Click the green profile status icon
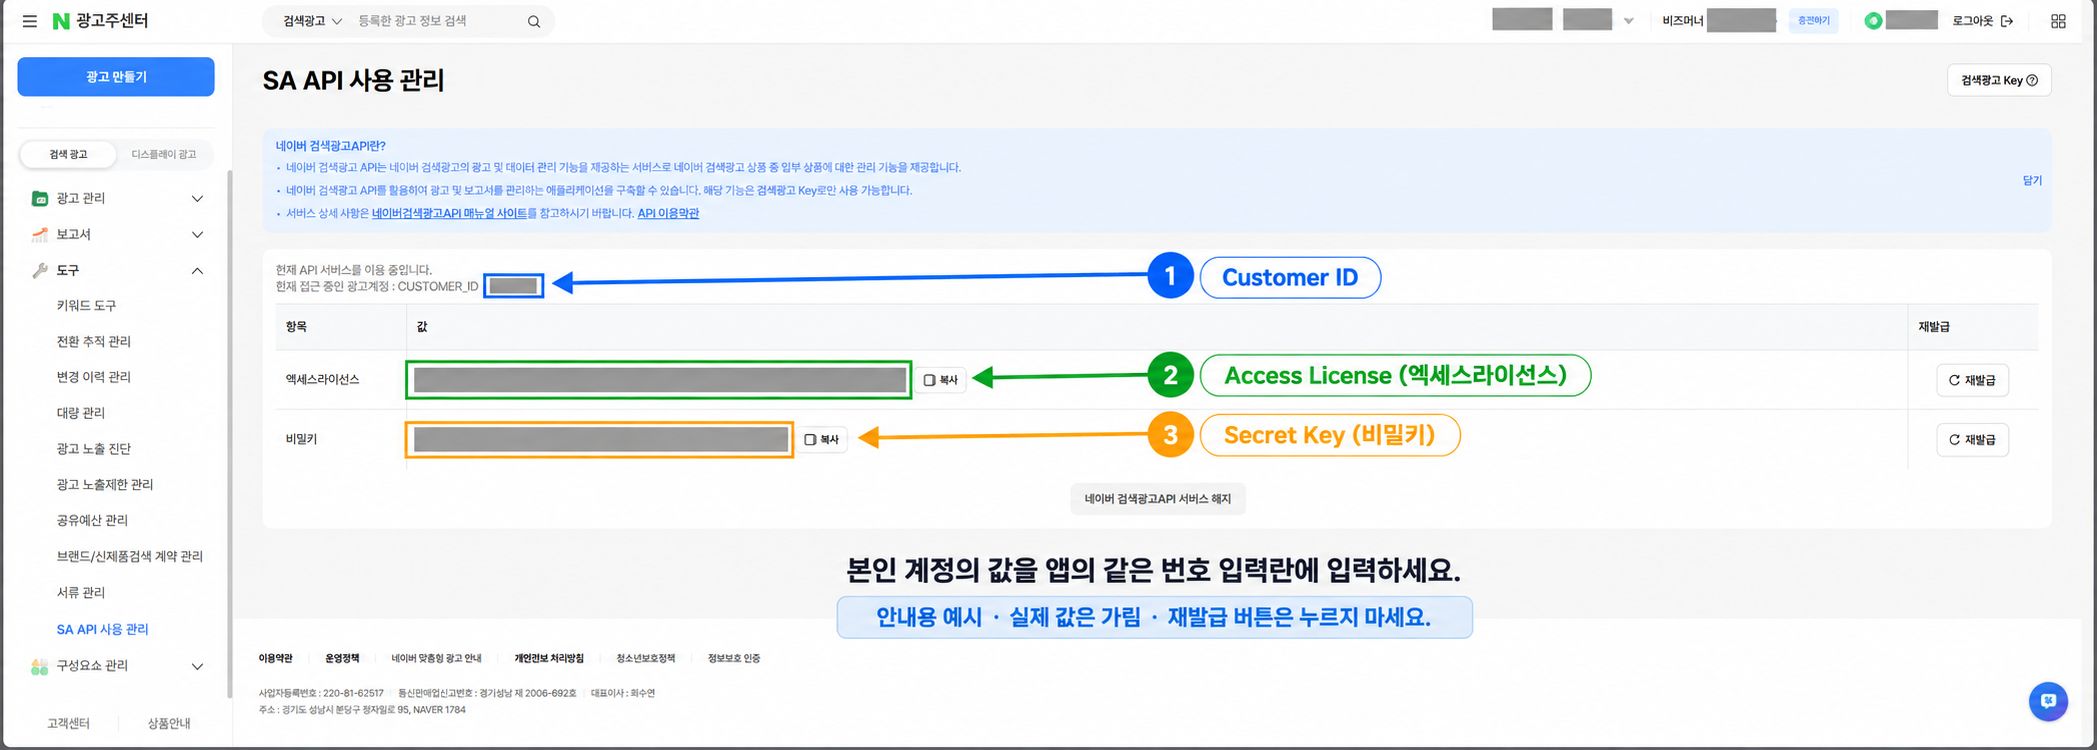This screenshot has width=2097, height=750. tap(1873, 21)
